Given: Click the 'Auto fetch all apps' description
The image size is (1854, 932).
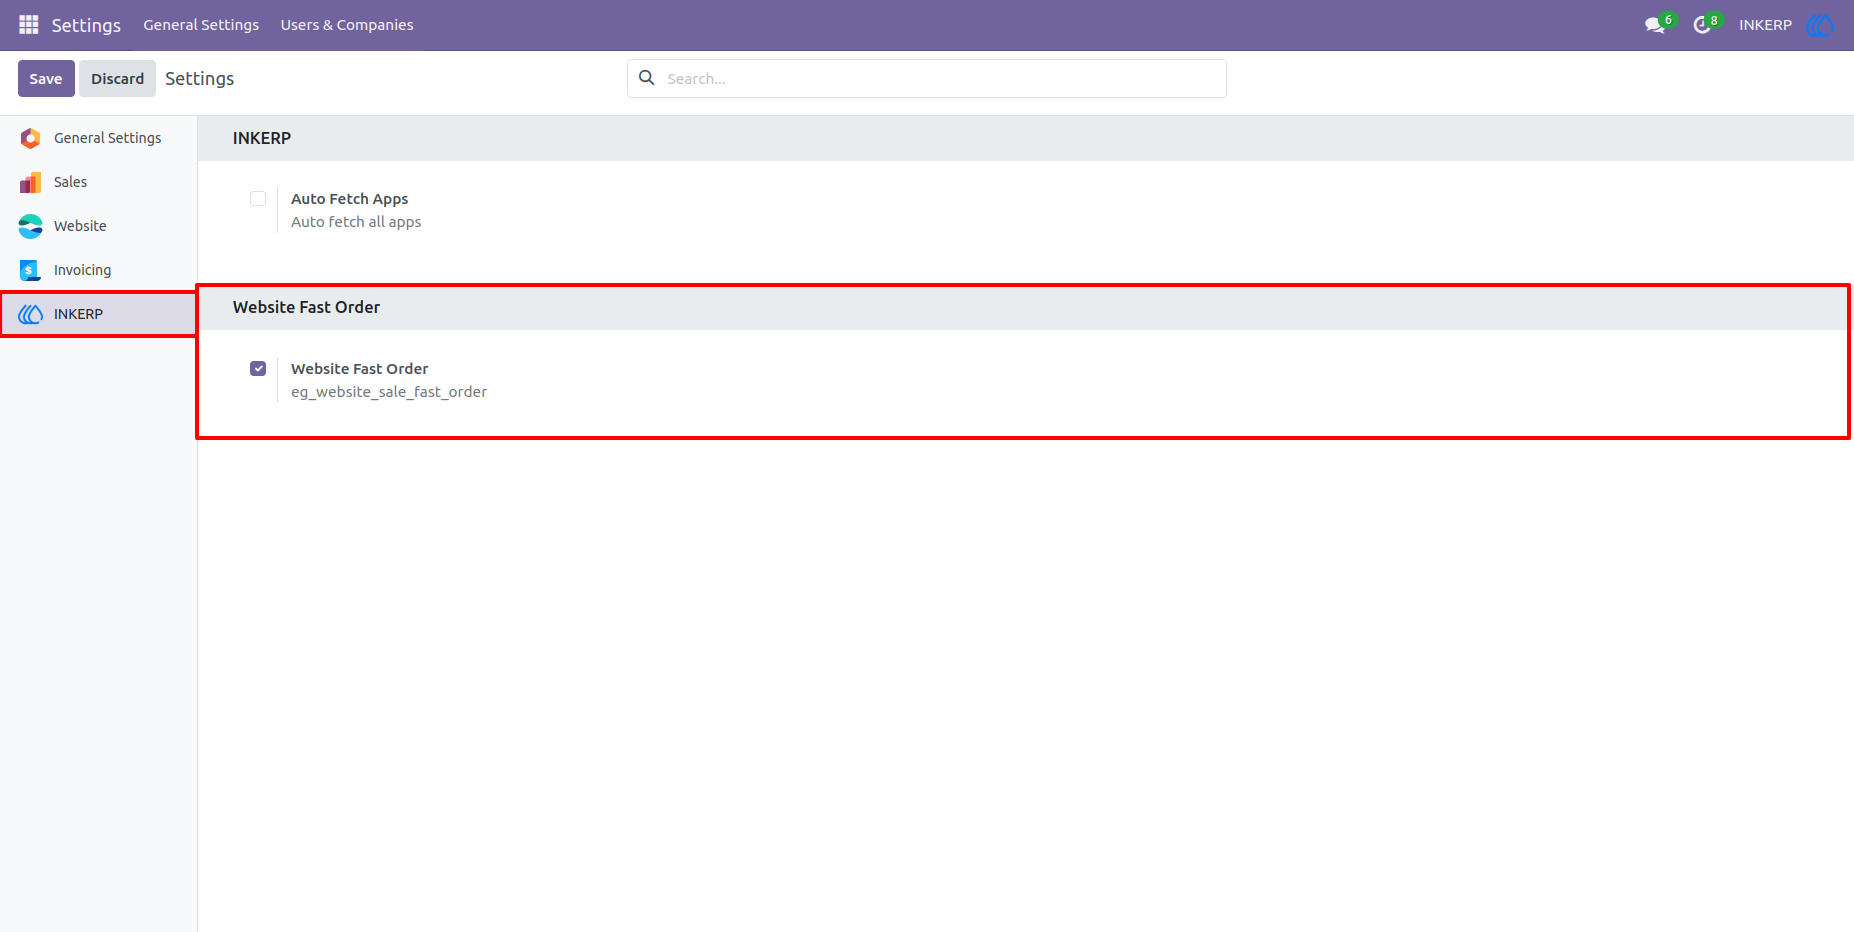Looking at the screenshot, I should (x=356, y=222).
